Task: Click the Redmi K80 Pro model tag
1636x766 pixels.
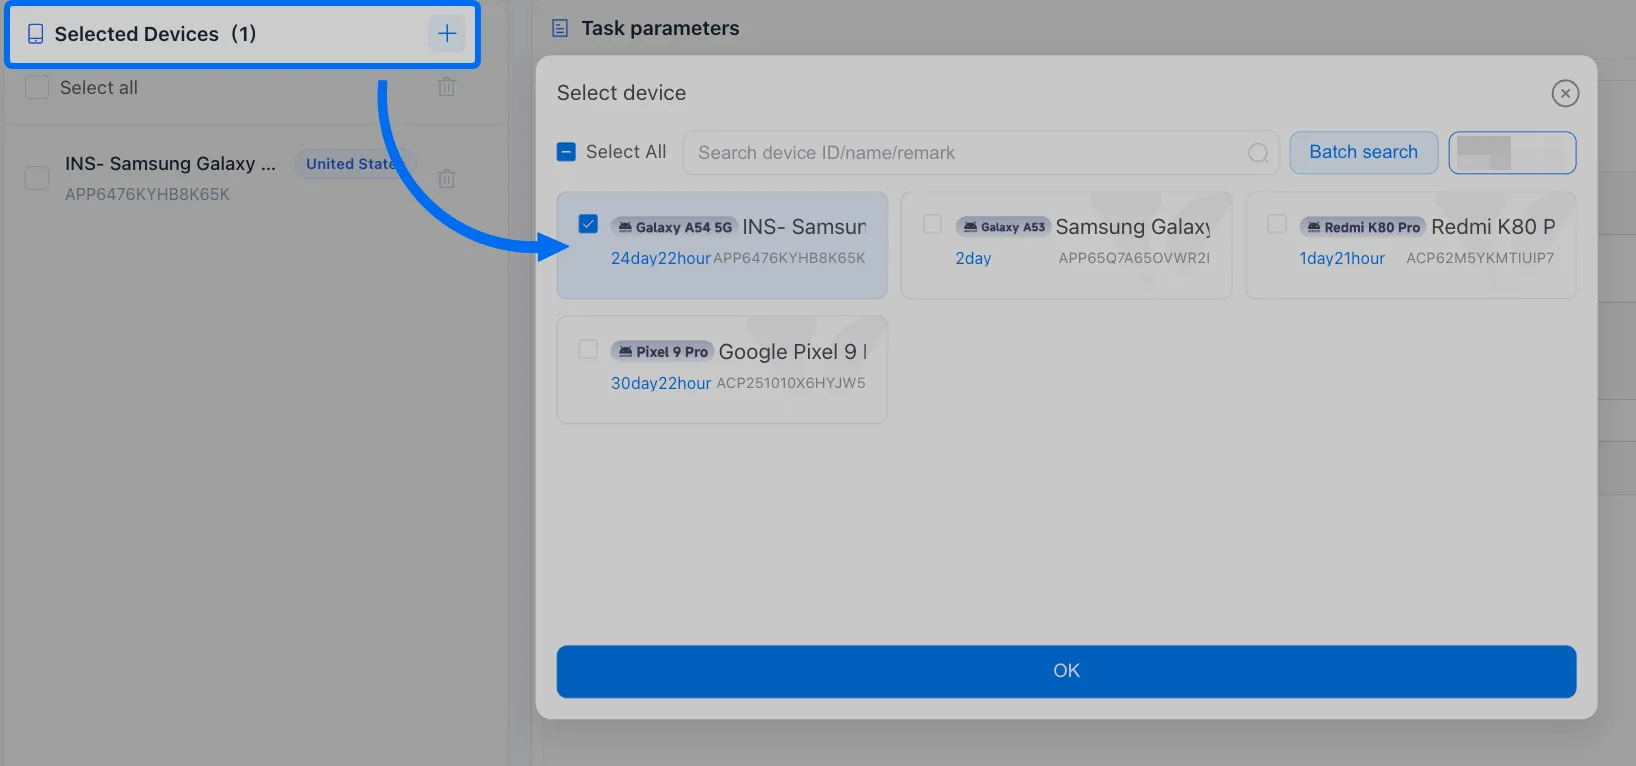Action: (1363, 227)
